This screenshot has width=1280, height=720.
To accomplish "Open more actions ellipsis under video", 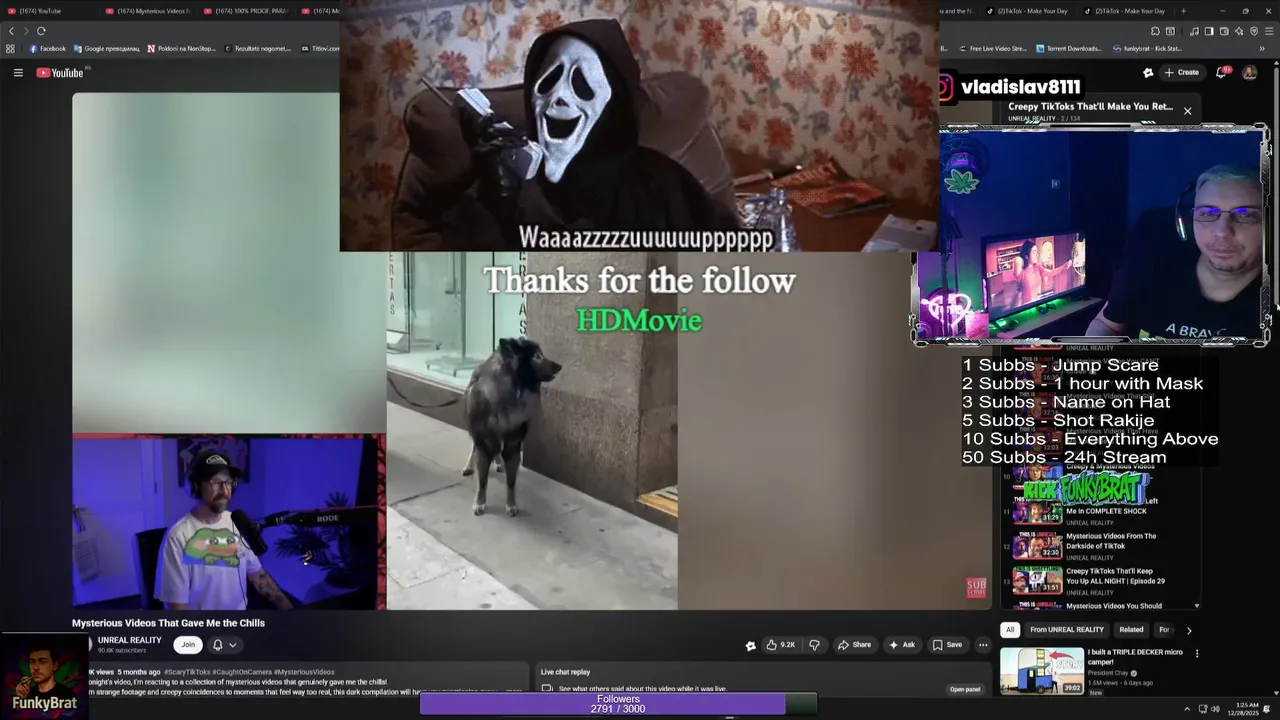I will click(x=983, y=645).
